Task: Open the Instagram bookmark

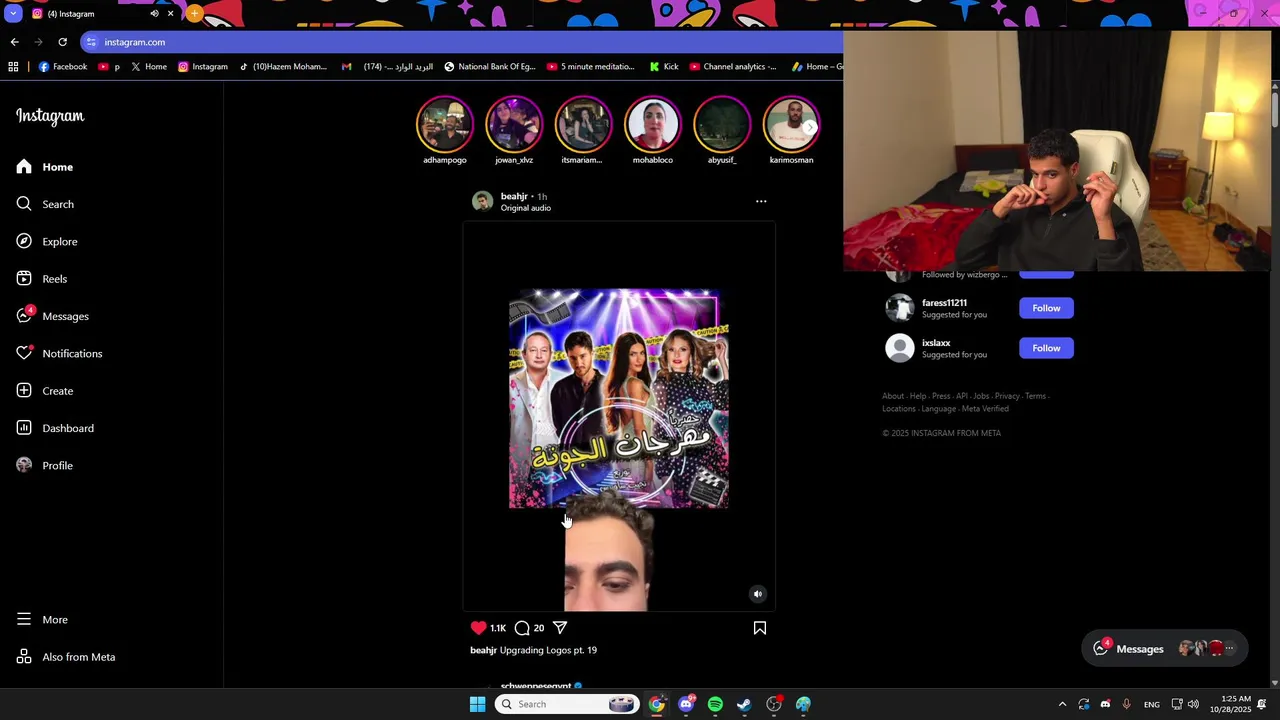Action: (203, 67)
